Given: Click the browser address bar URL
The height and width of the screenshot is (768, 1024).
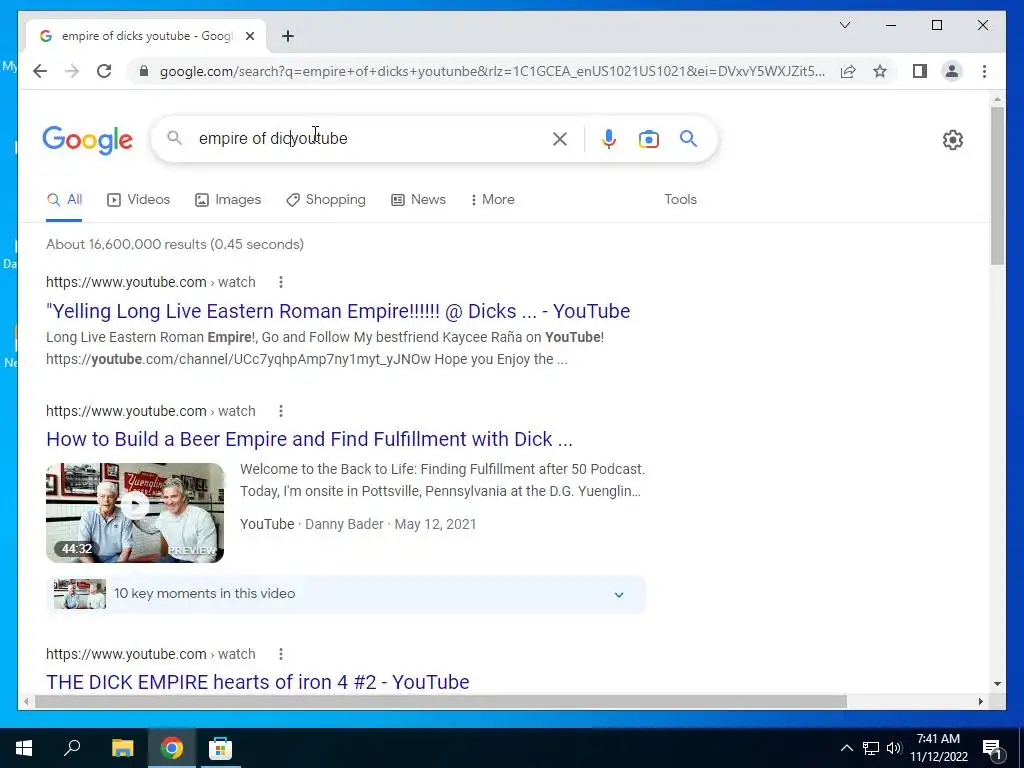Looking at the screenshot, I should pyautogui.click(x=492, y=71).
